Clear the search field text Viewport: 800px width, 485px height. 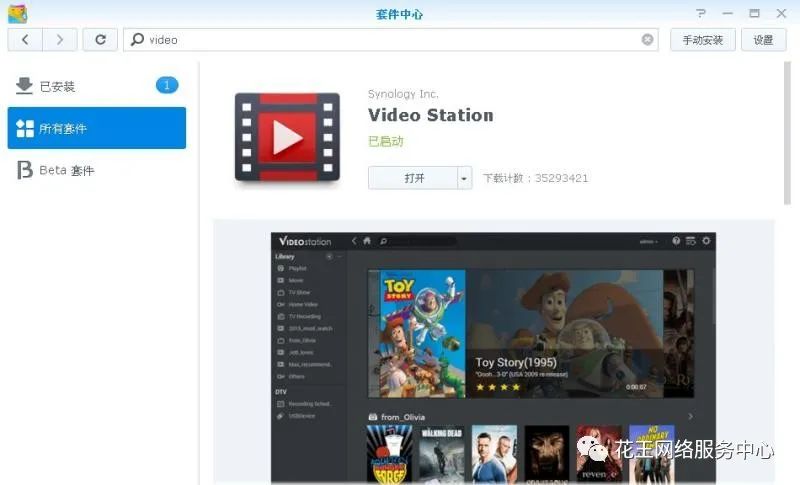[647, 40]
